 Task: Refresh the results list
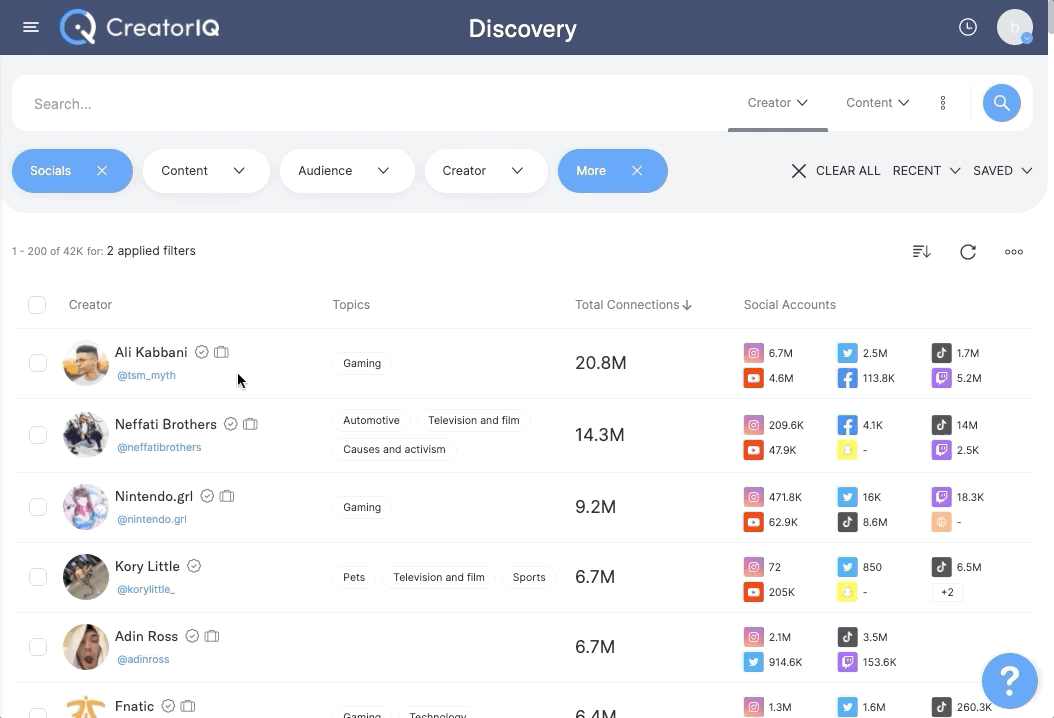(968, 251)
